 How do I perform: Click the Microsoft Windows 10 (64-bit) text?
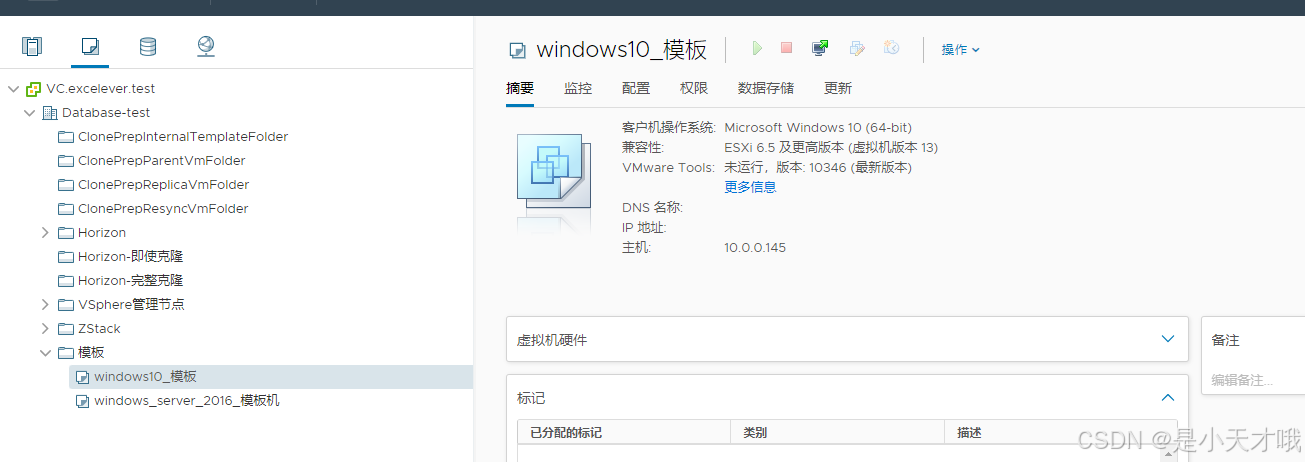click(818, 127)
